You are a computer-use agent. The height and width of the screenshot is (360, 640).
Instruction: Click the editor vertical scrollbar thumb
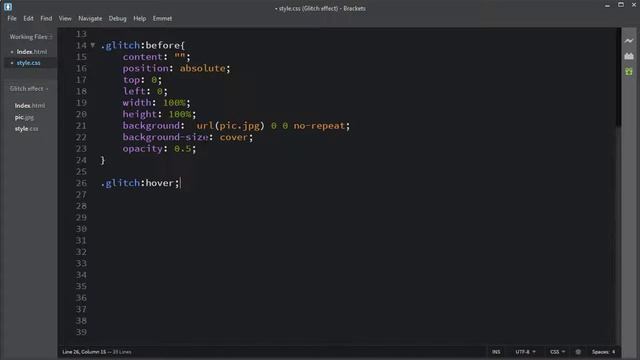[618, 78]
